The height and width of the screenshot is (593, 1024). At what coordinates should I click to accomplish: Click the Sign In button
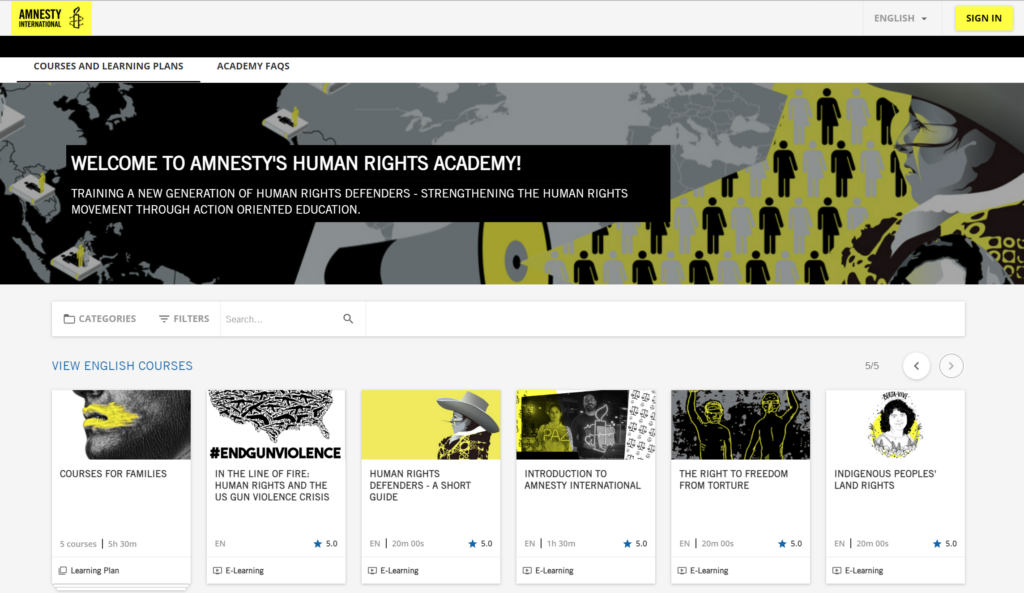coord(984,18)
